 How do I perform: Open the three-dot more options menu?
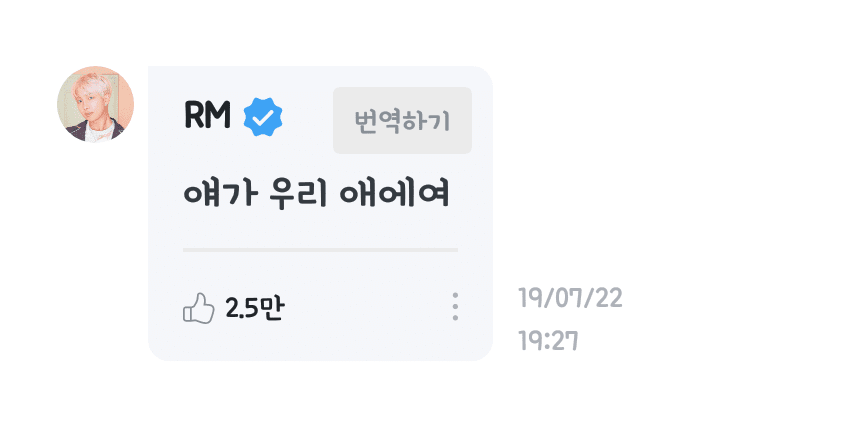[455, 307]
